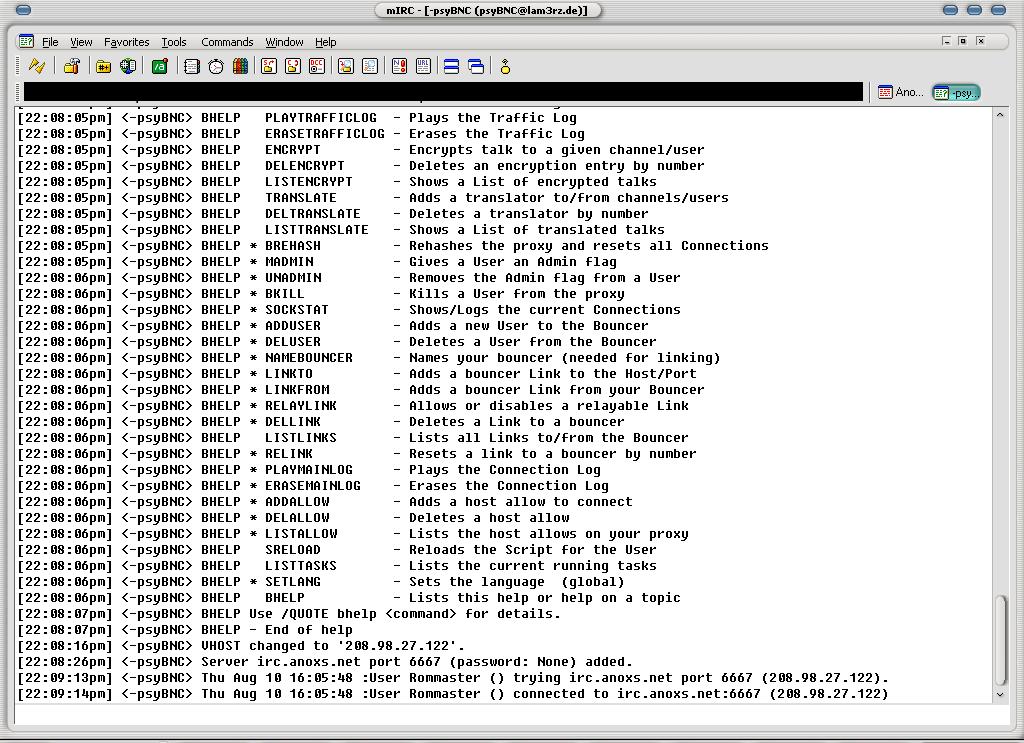Click the DCC Chat icon

point(293,66)
